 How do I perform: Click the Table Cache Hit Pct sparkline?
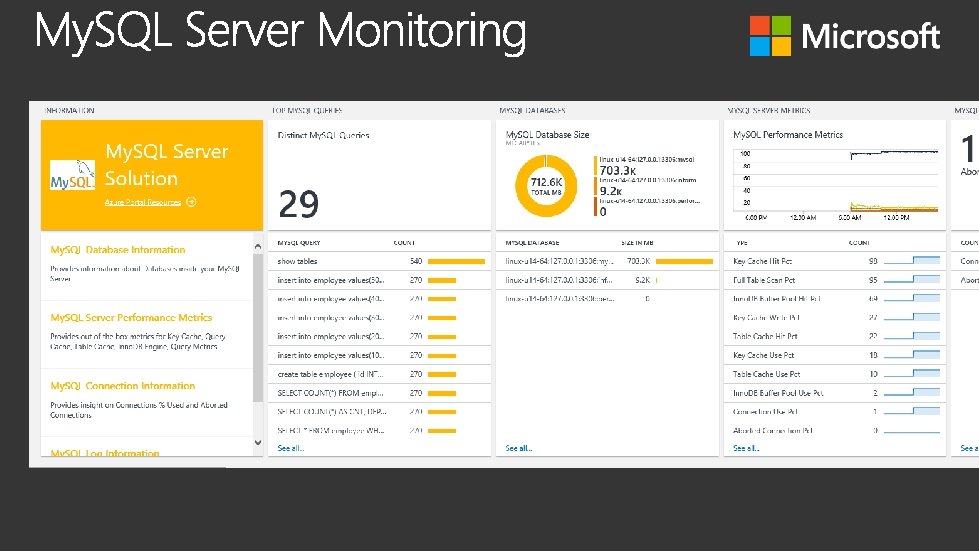[x=912, y=336]
